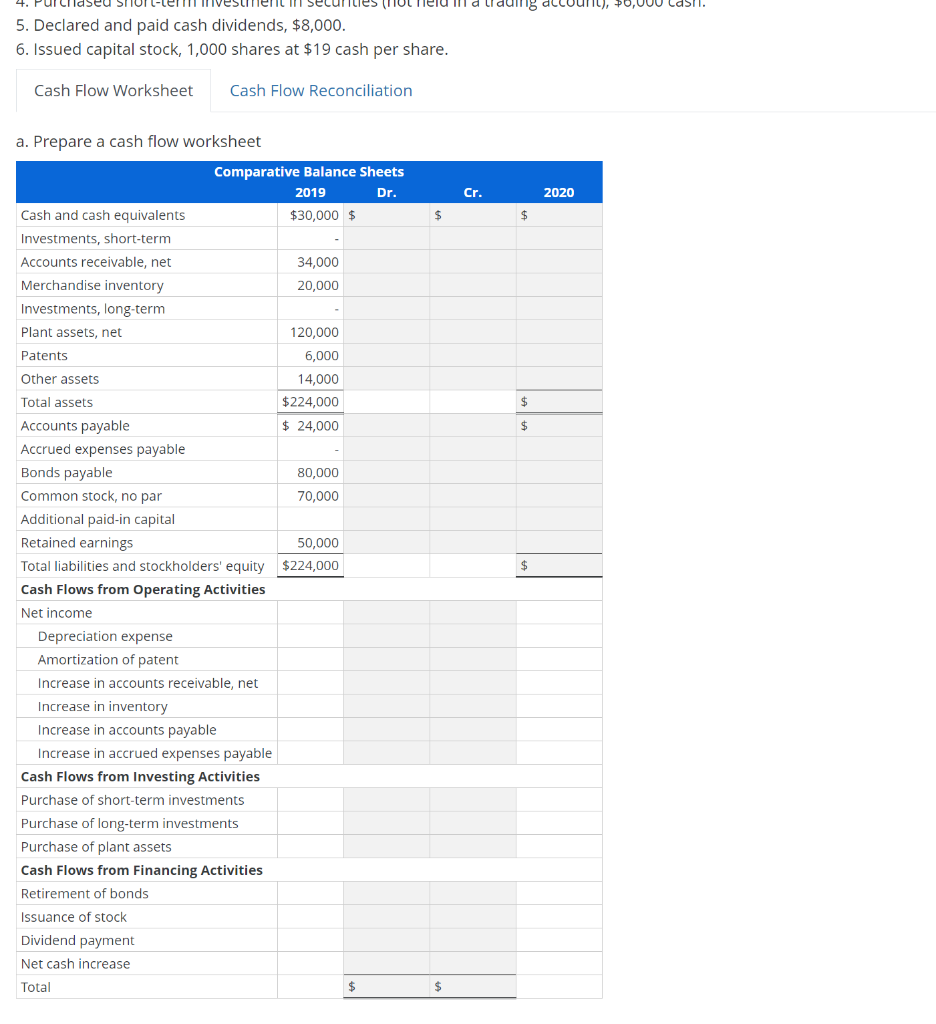Click the 120,000 Plant assets 2019 value

[x=315, y=332]
